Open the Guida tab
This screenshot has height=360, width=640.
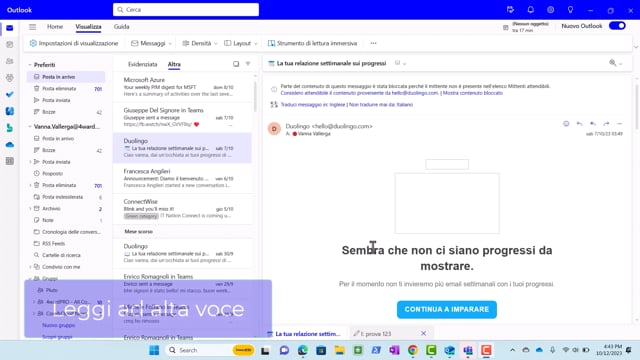click(121, 27)
